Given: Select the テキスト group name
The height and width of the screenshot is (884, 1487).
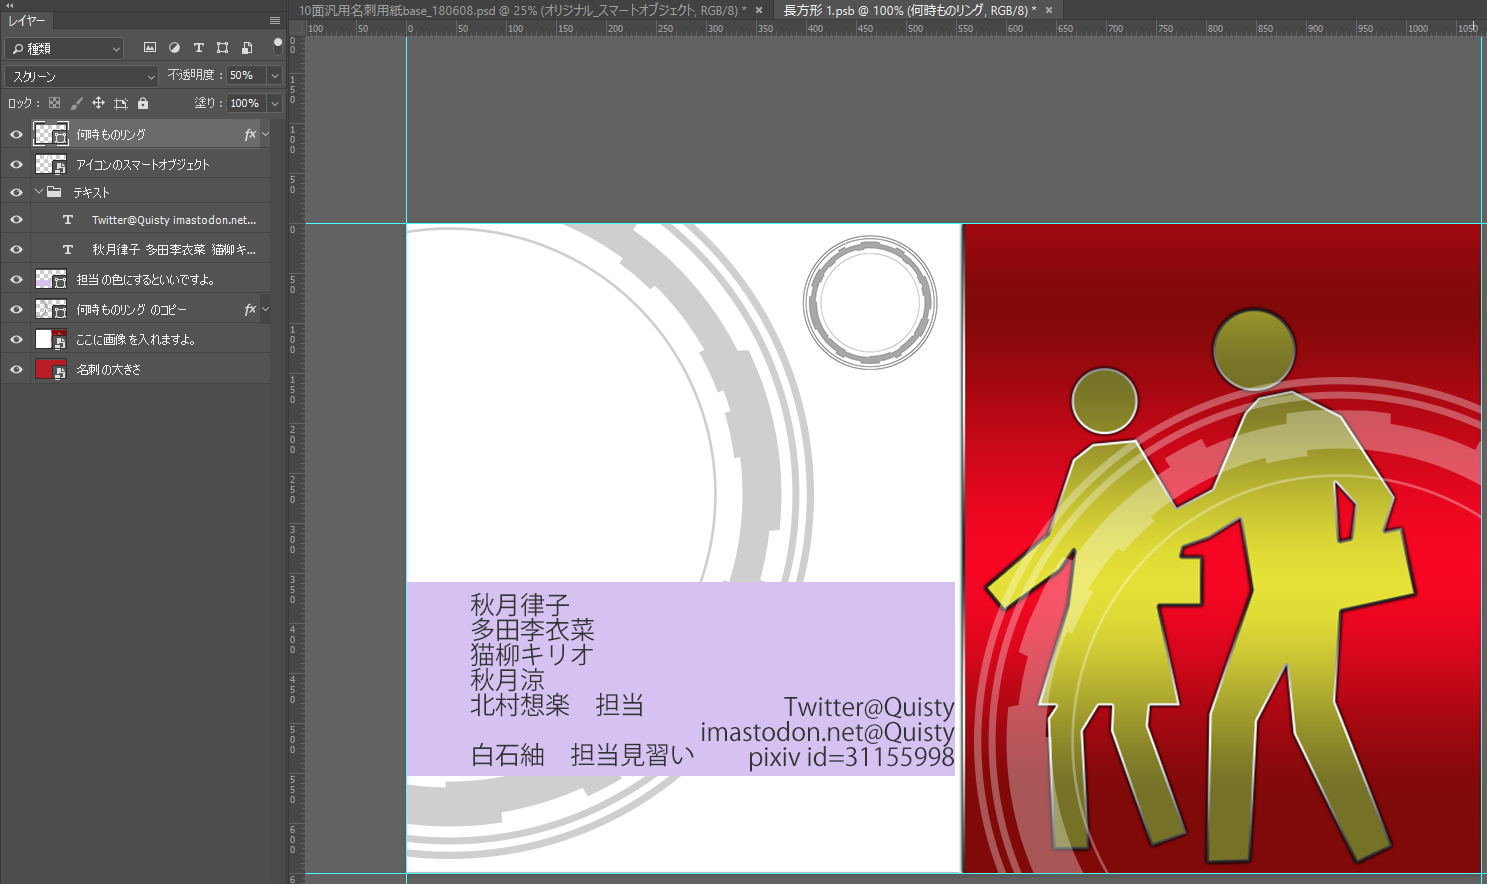Looking at the screenshot, I should [92, 192].
